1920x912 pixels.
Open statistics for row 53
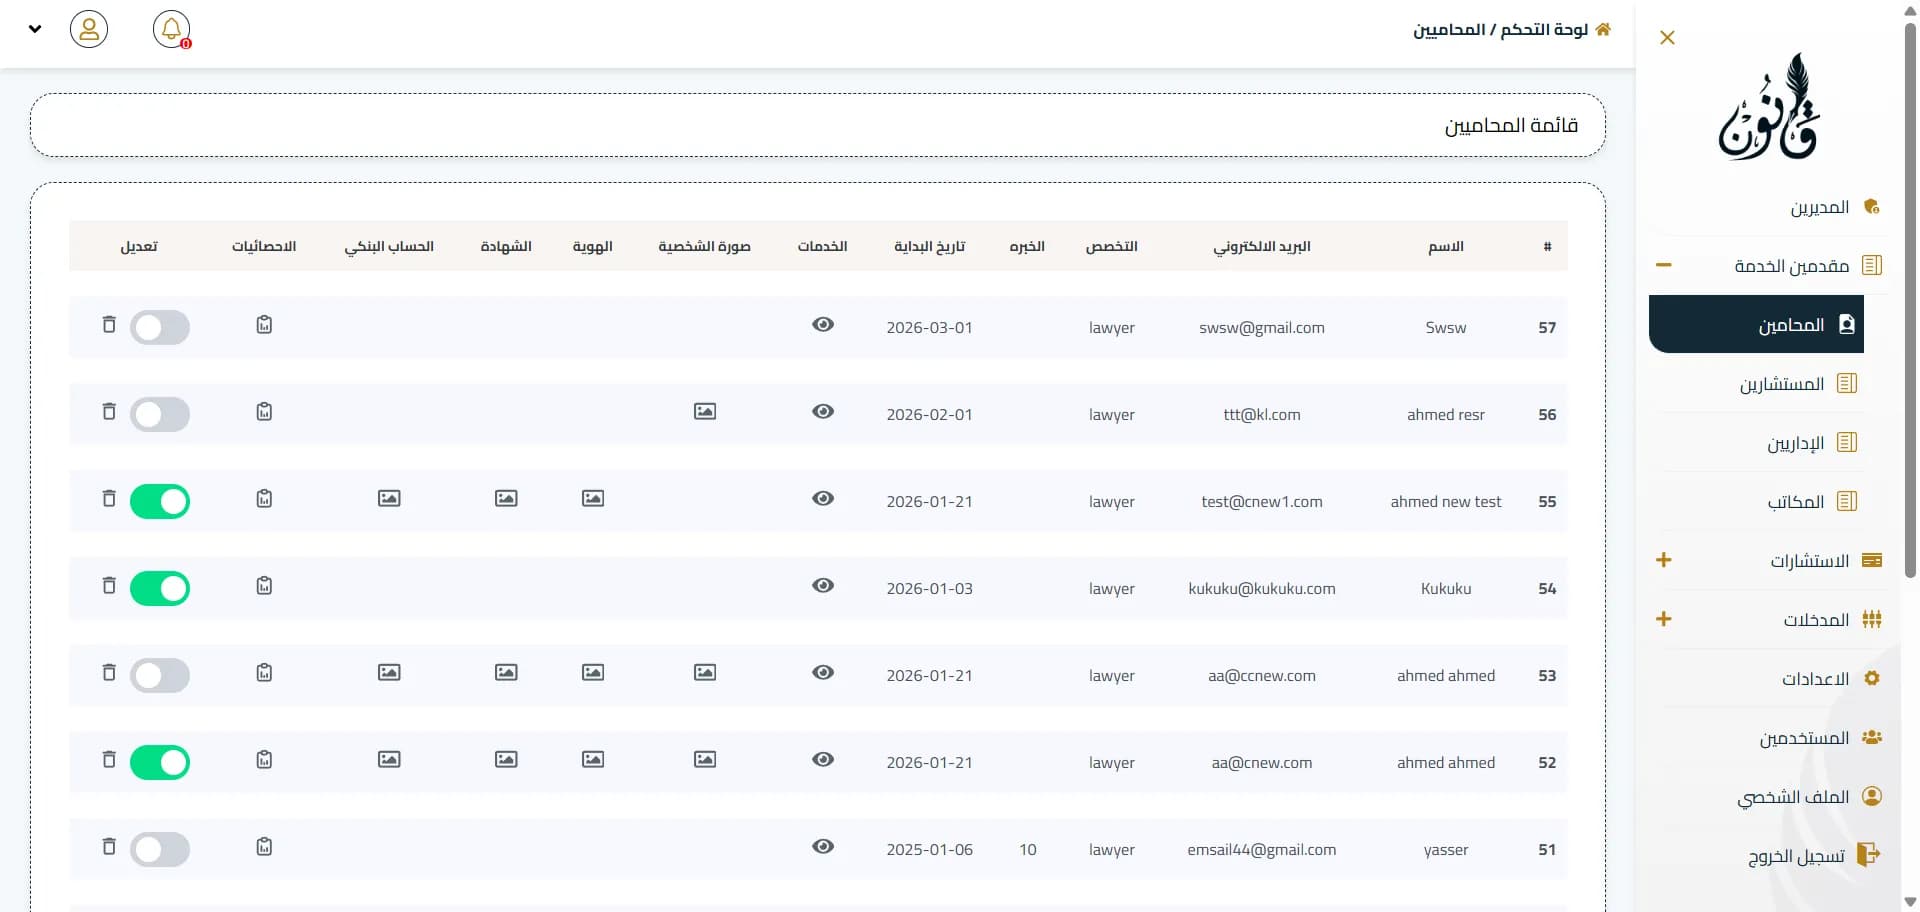coord(264,673)
